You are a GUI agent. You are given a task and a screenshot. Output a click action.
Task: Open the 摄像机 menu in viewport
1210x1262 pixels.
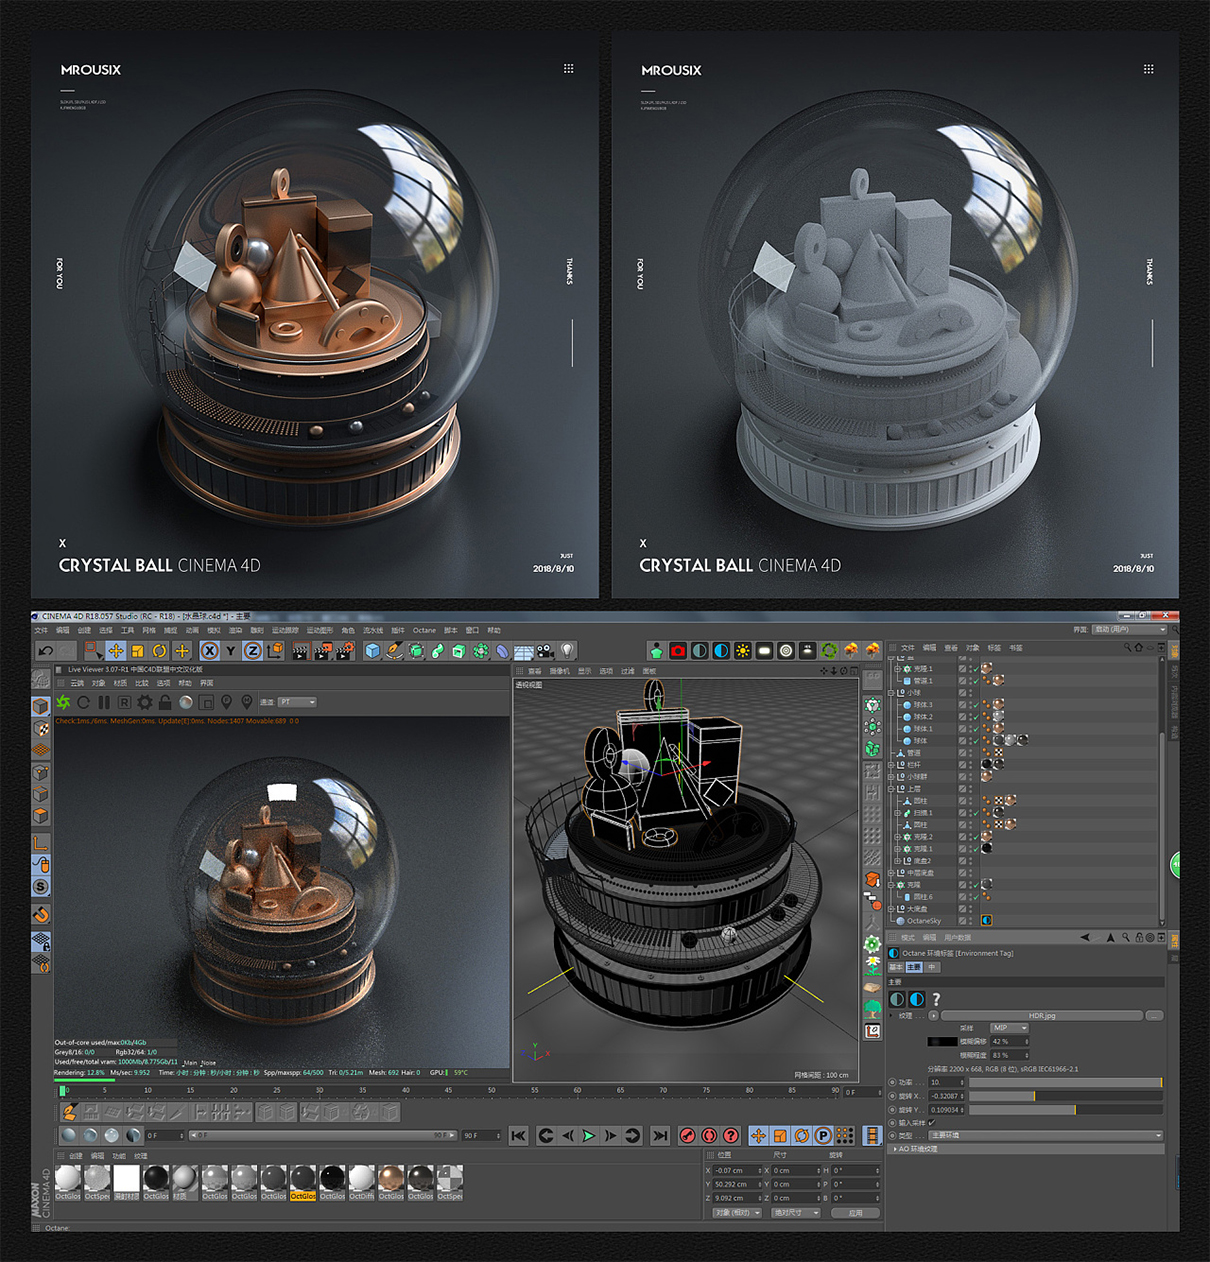[x=560, y=671]
